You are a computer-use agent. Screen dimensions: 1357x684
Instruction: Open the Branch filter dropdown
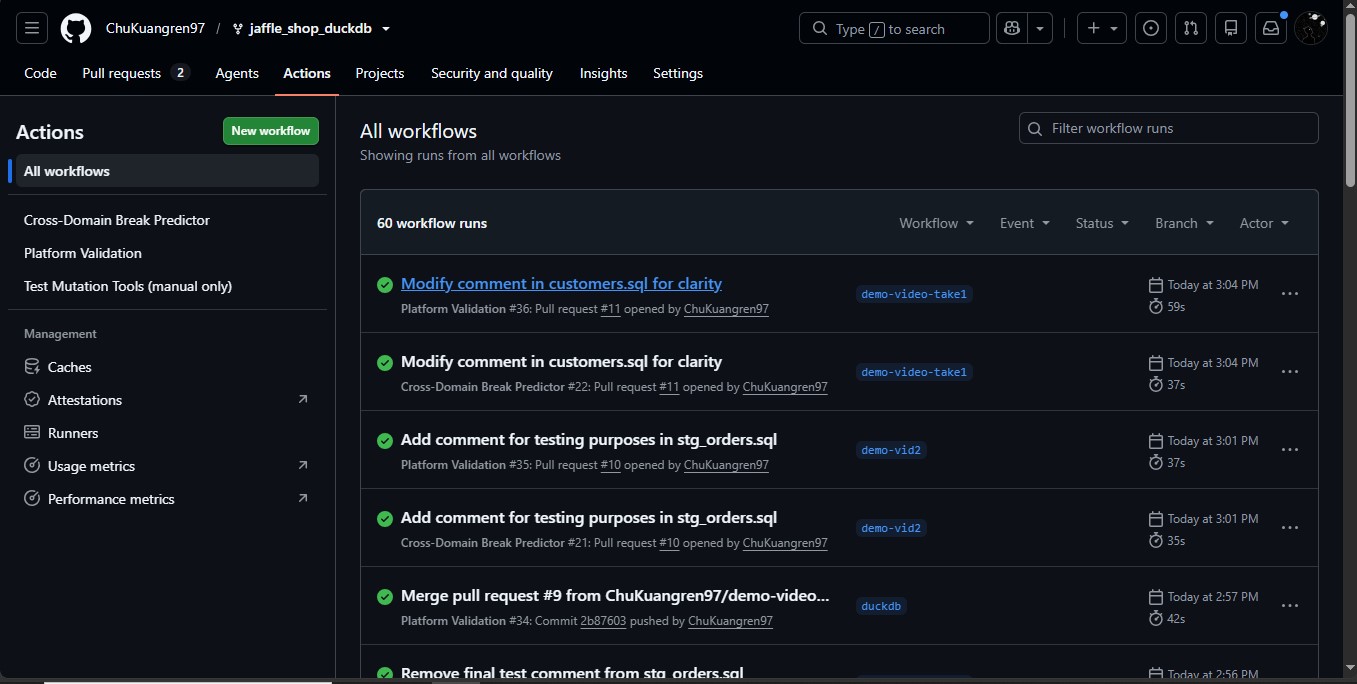[1184, 223]
